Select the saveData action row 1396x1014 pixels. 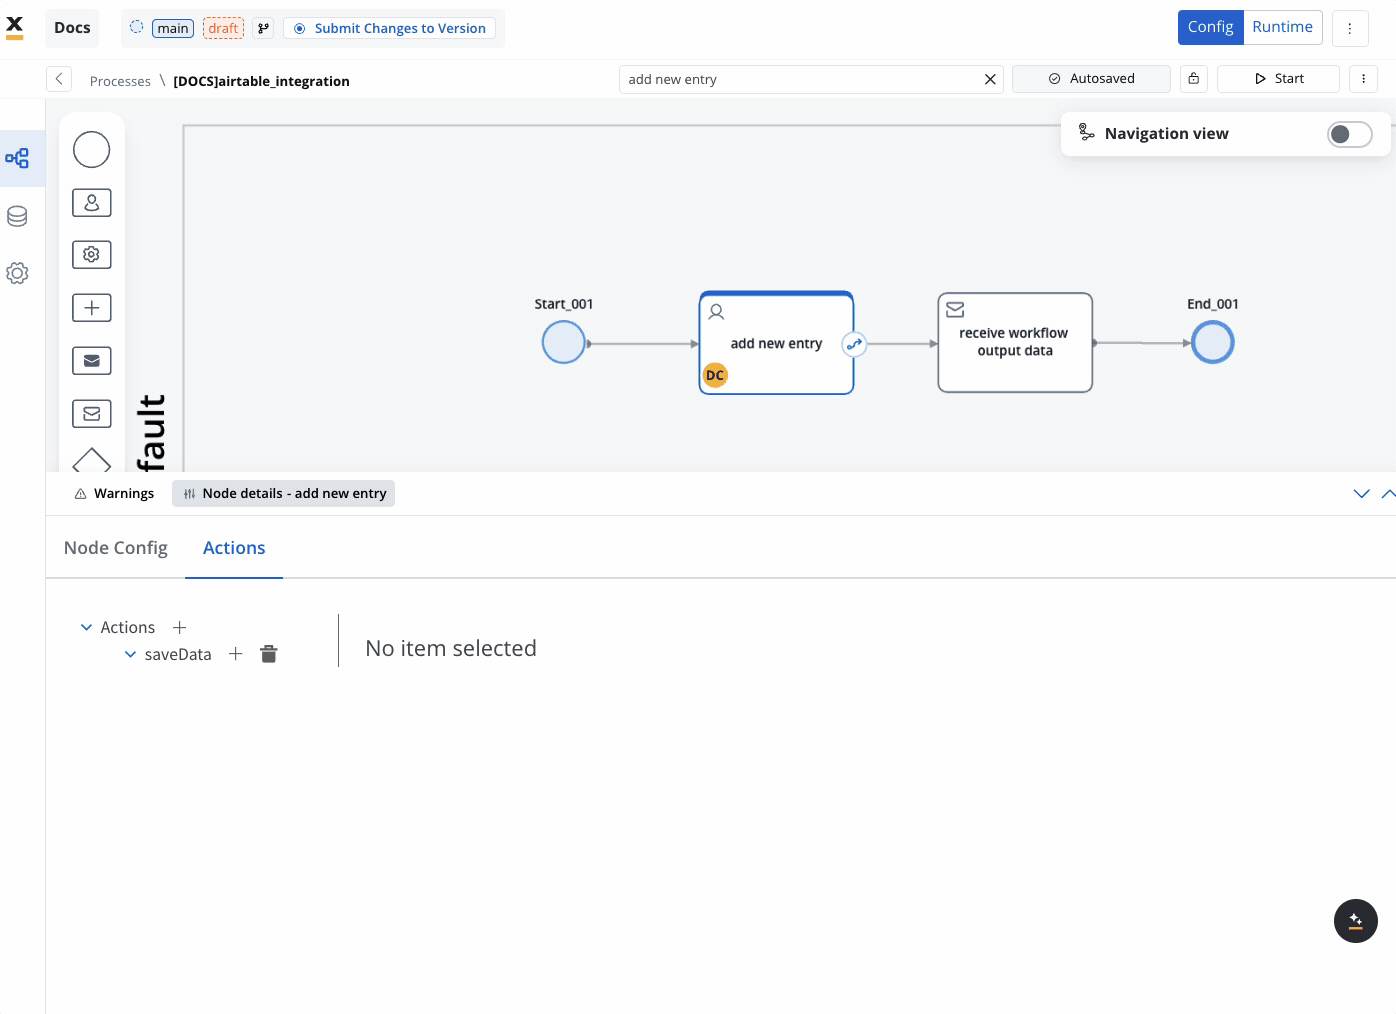[178, 654]
